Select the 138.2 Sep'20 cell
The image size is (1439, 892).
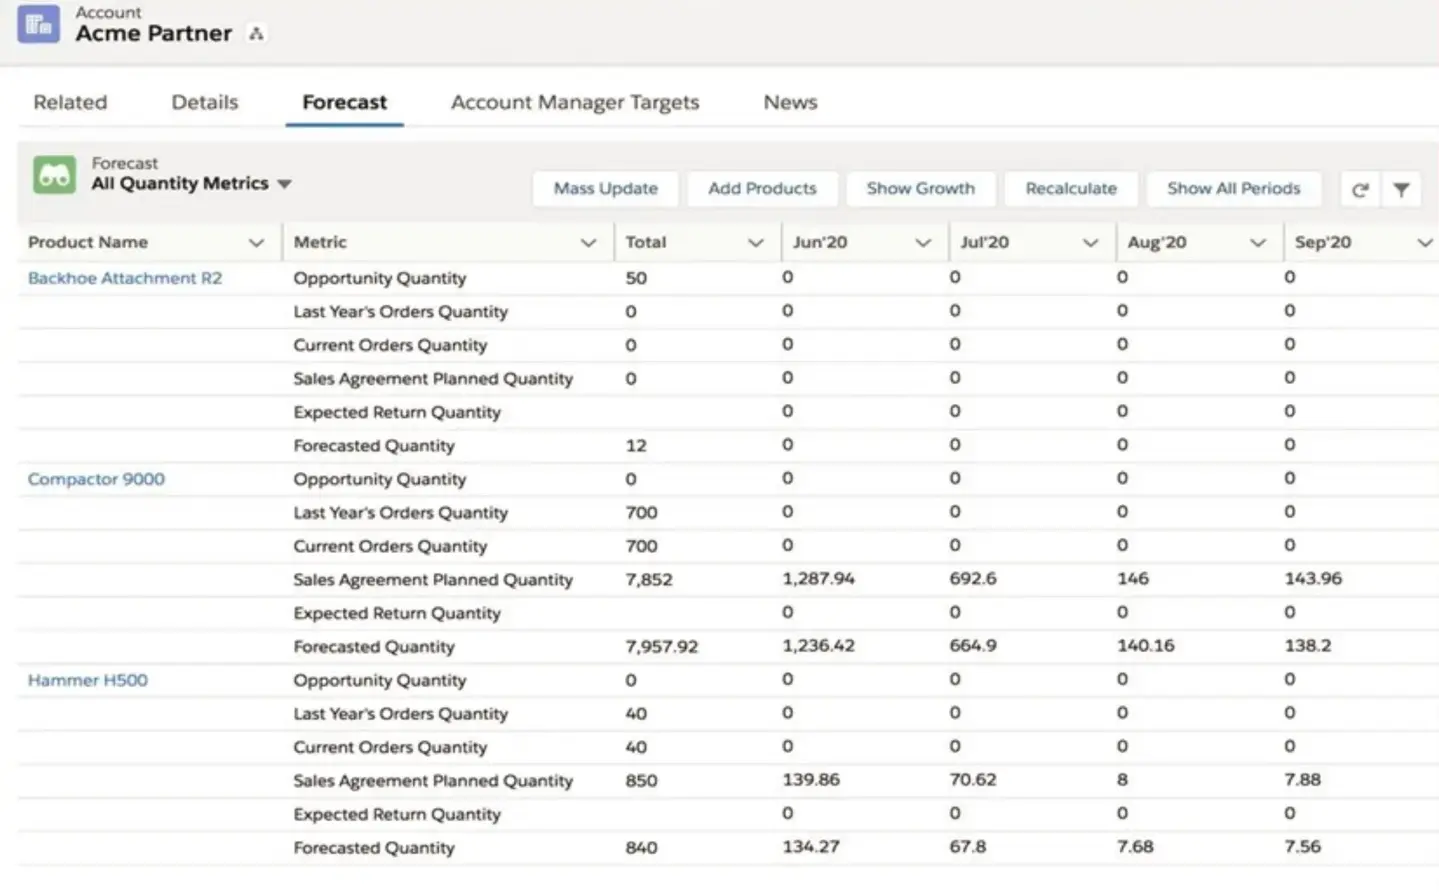[1308, 646]
